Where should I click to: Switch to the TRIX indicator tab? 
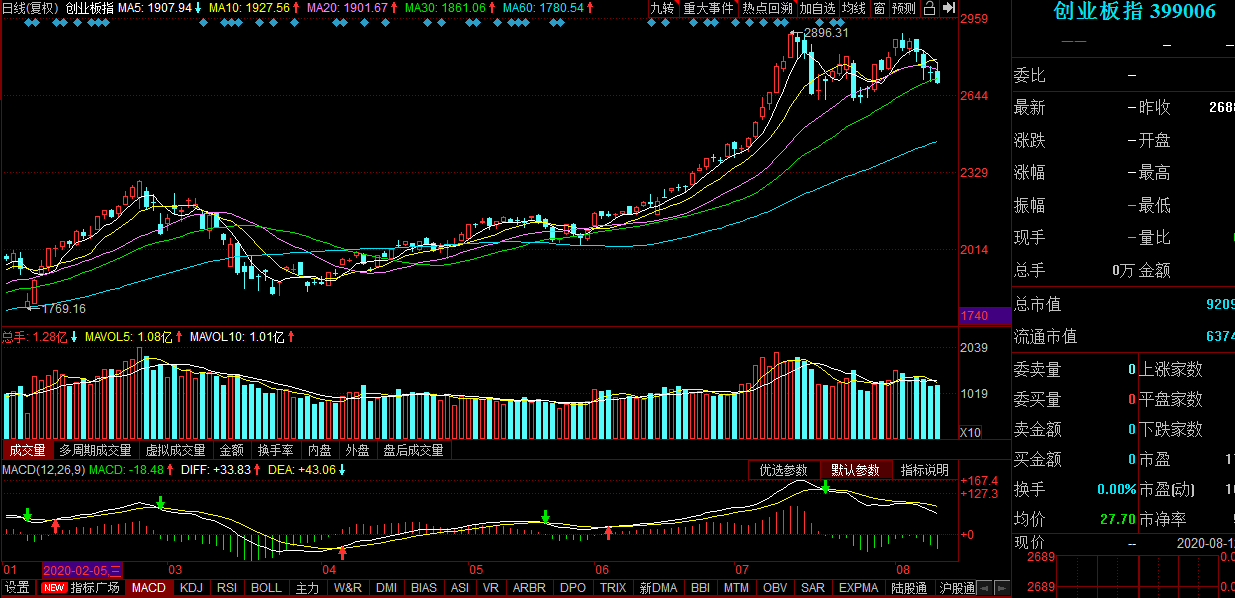click(x=613, y=588)
